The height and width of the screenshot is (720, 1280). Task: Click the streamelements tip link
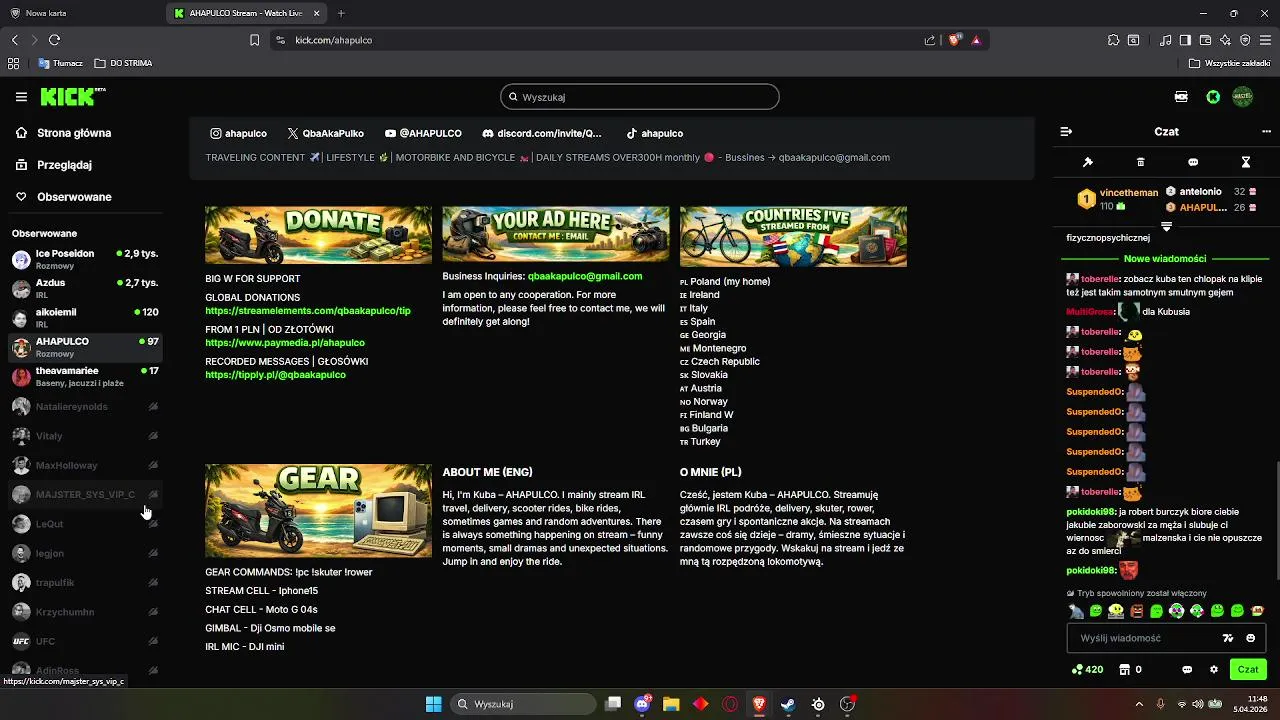308,311
